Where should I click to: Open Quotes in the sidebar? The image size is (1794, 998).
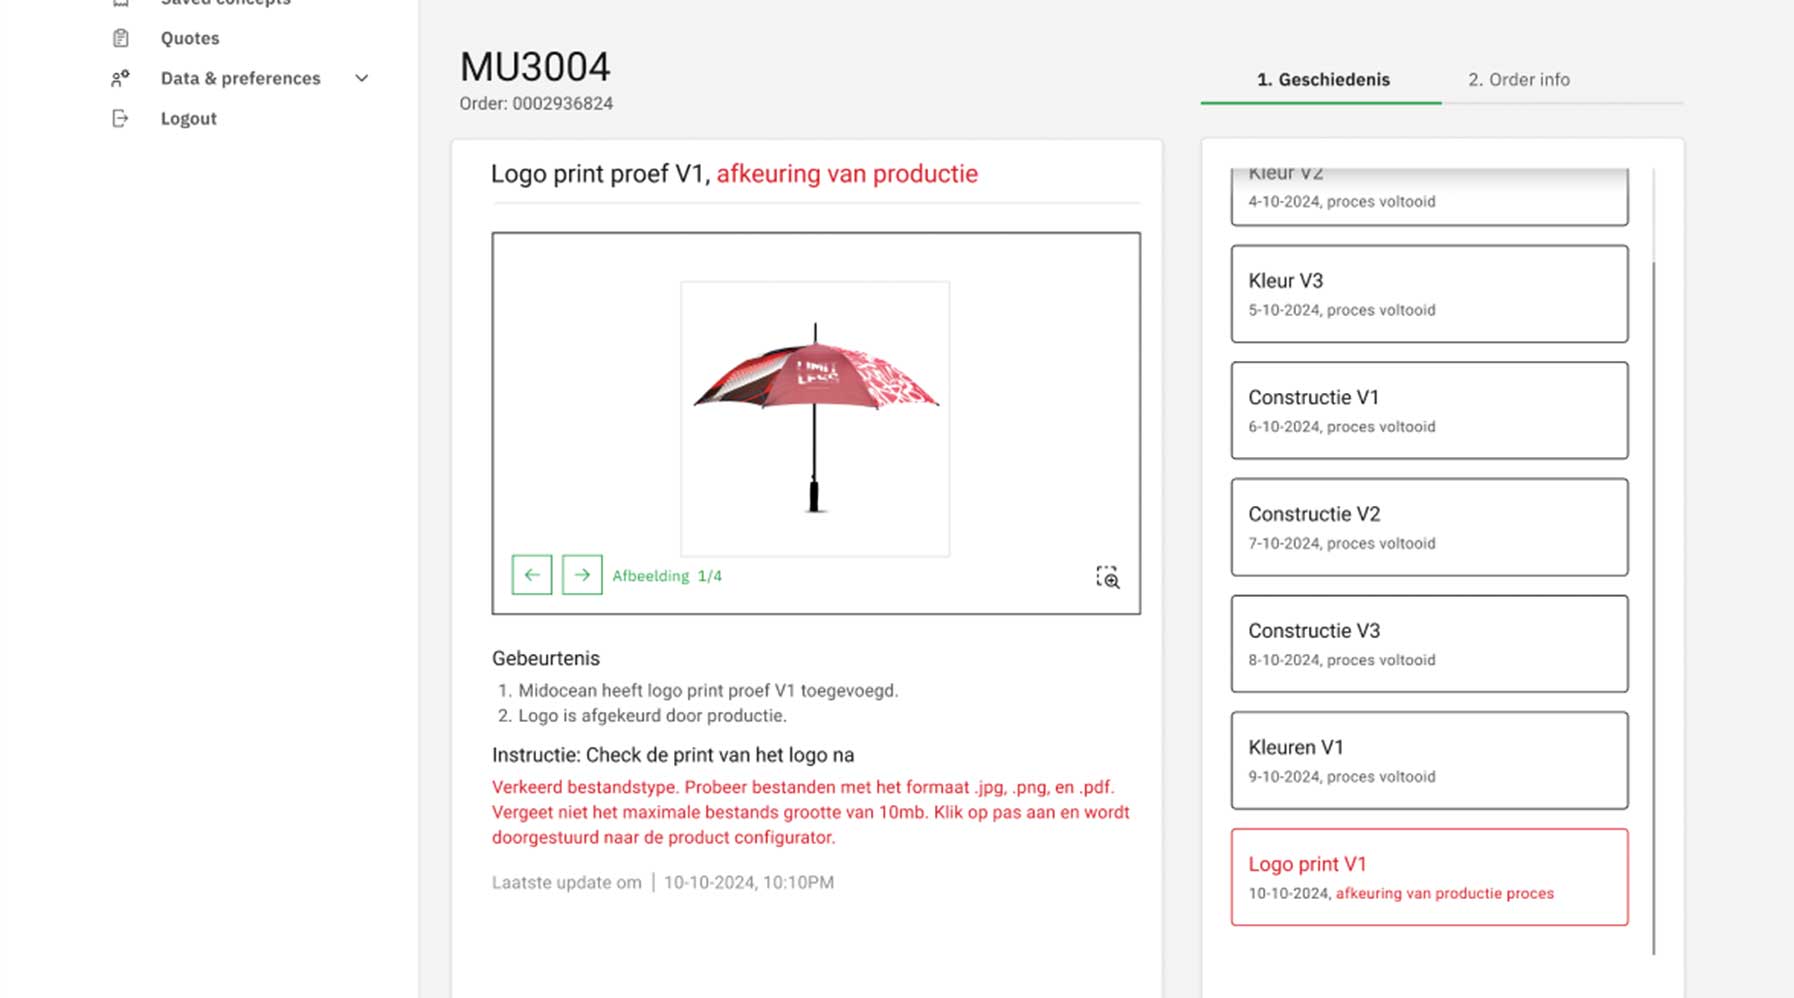(190, 38)
